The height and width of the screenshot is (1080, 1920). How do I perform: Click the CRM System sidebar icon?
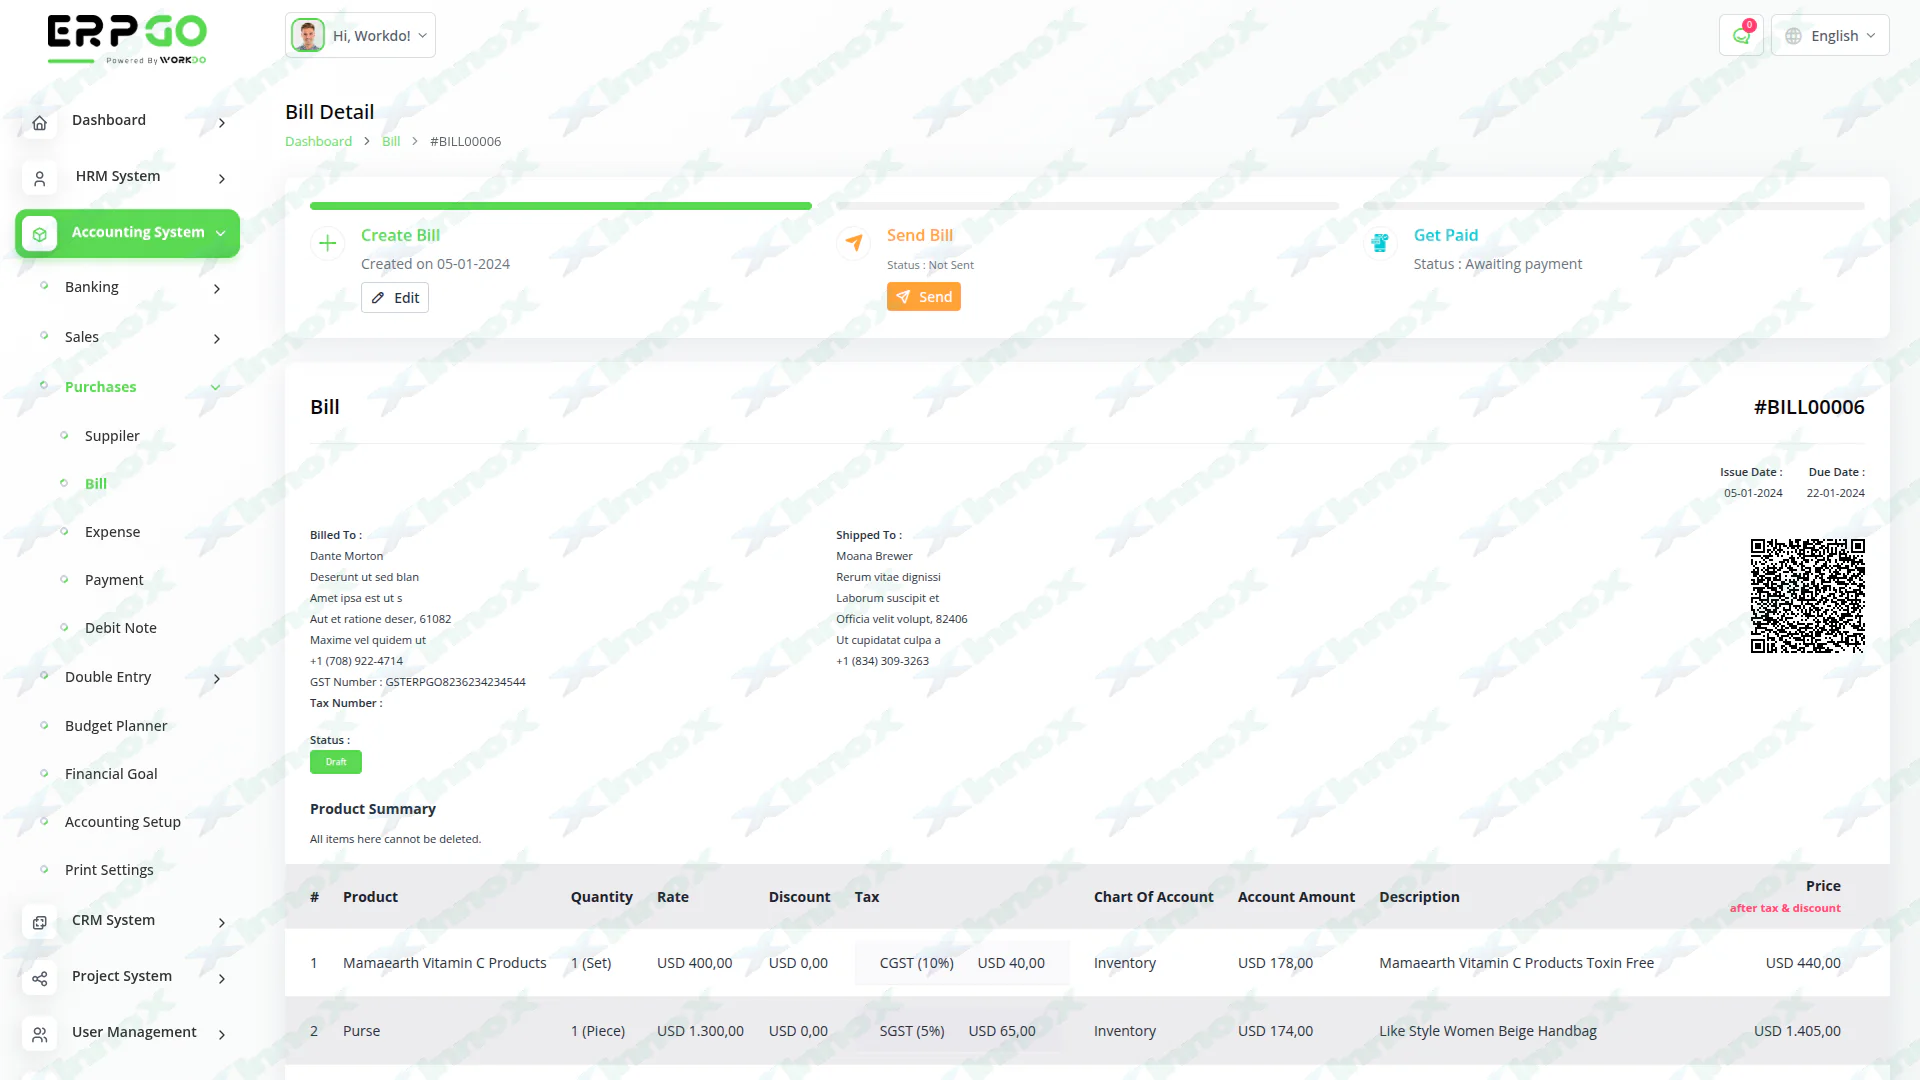click(x=39, y=922)
